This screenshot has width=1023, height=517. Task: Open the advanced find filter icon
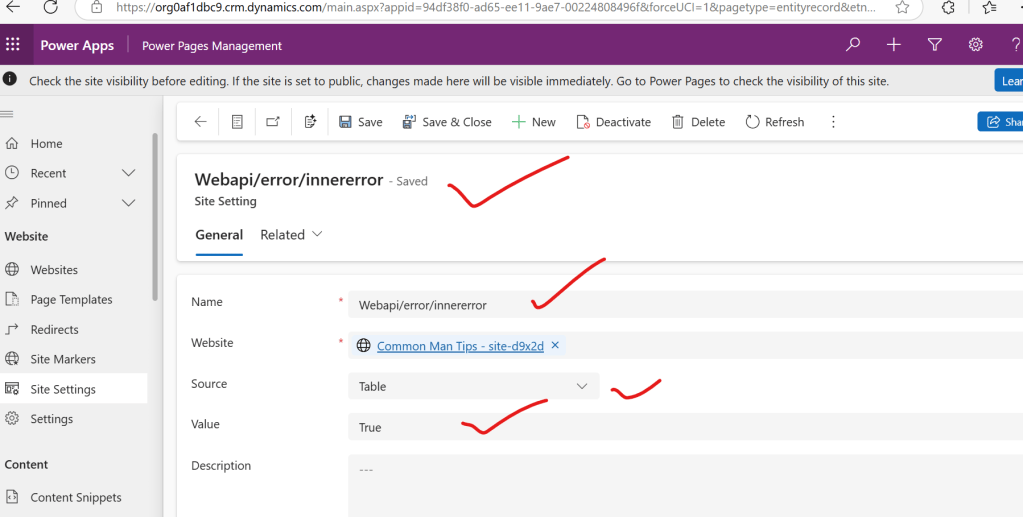934,45
